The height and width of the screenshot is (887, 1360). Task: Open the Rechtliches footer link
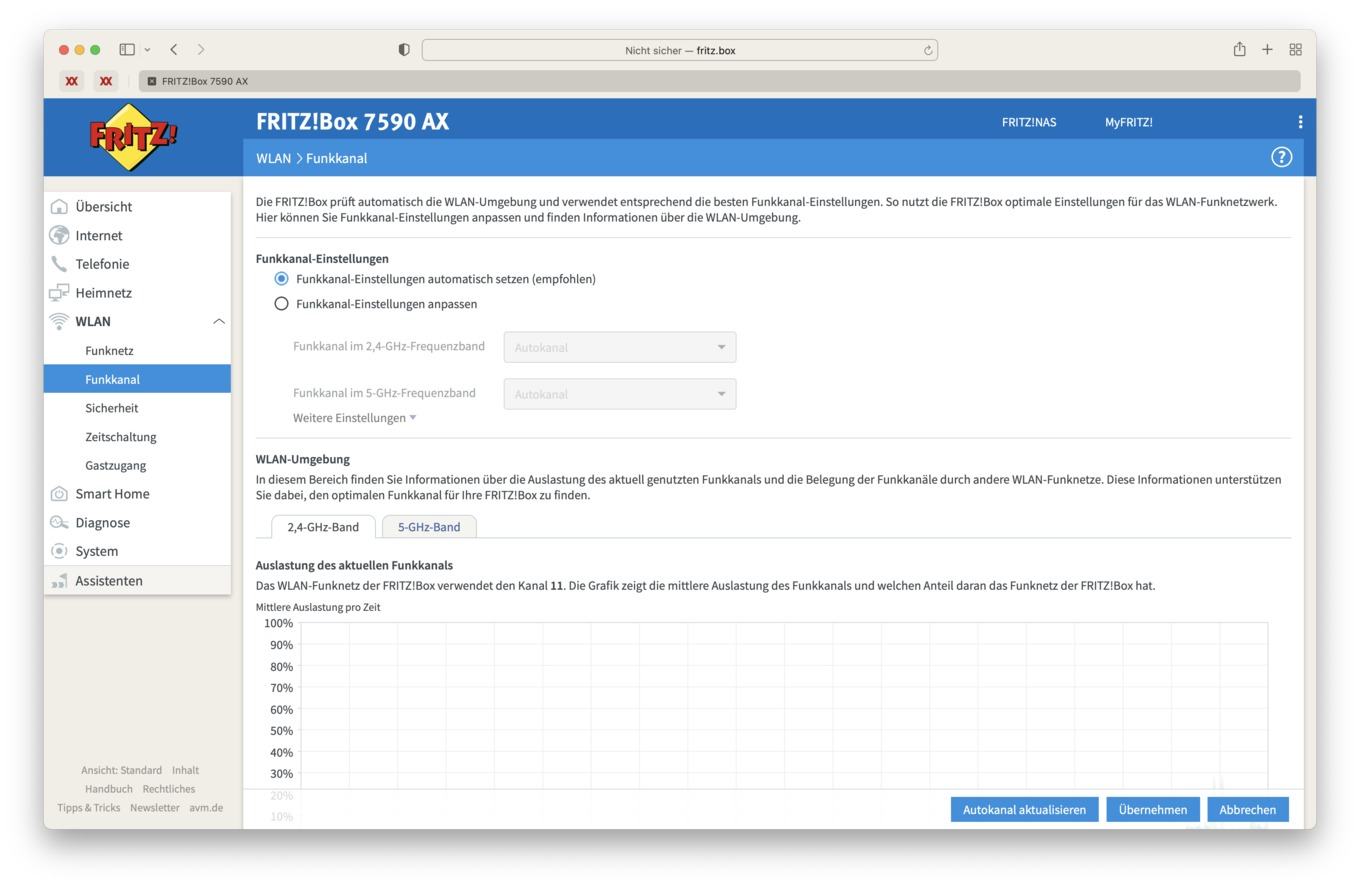(169, 789)
